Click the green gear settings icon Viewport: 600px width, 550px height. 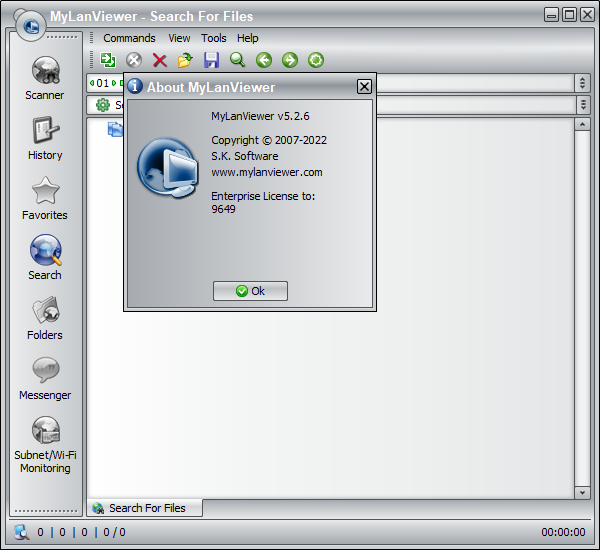103,105
